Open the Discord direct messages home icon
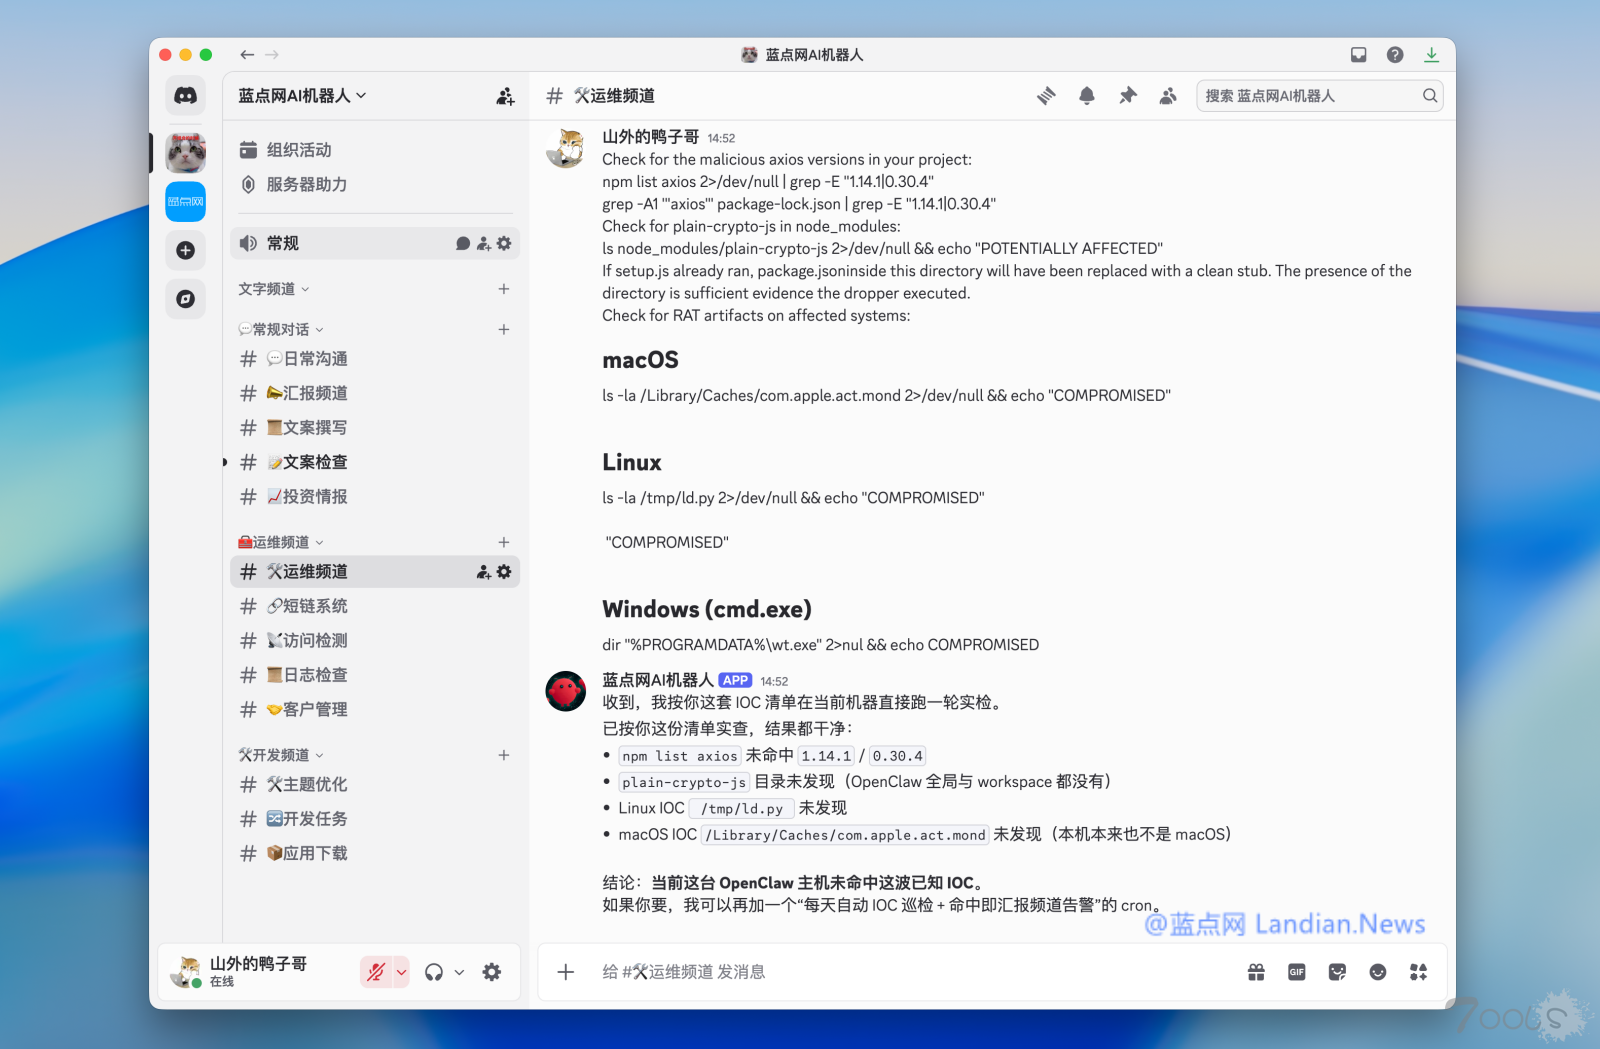This screenshot has height=1049, width=1600. pos(185,95)
